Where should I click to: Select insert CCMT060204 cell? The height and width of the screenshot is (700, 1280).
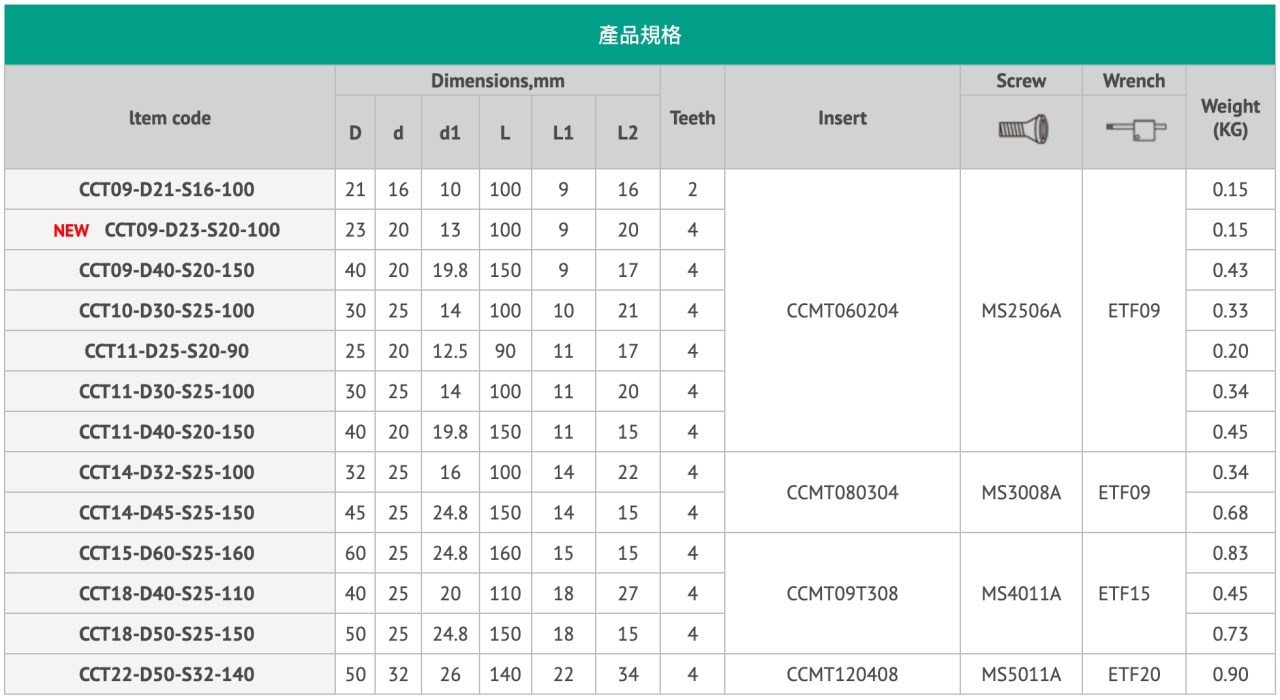pos(842,311)
